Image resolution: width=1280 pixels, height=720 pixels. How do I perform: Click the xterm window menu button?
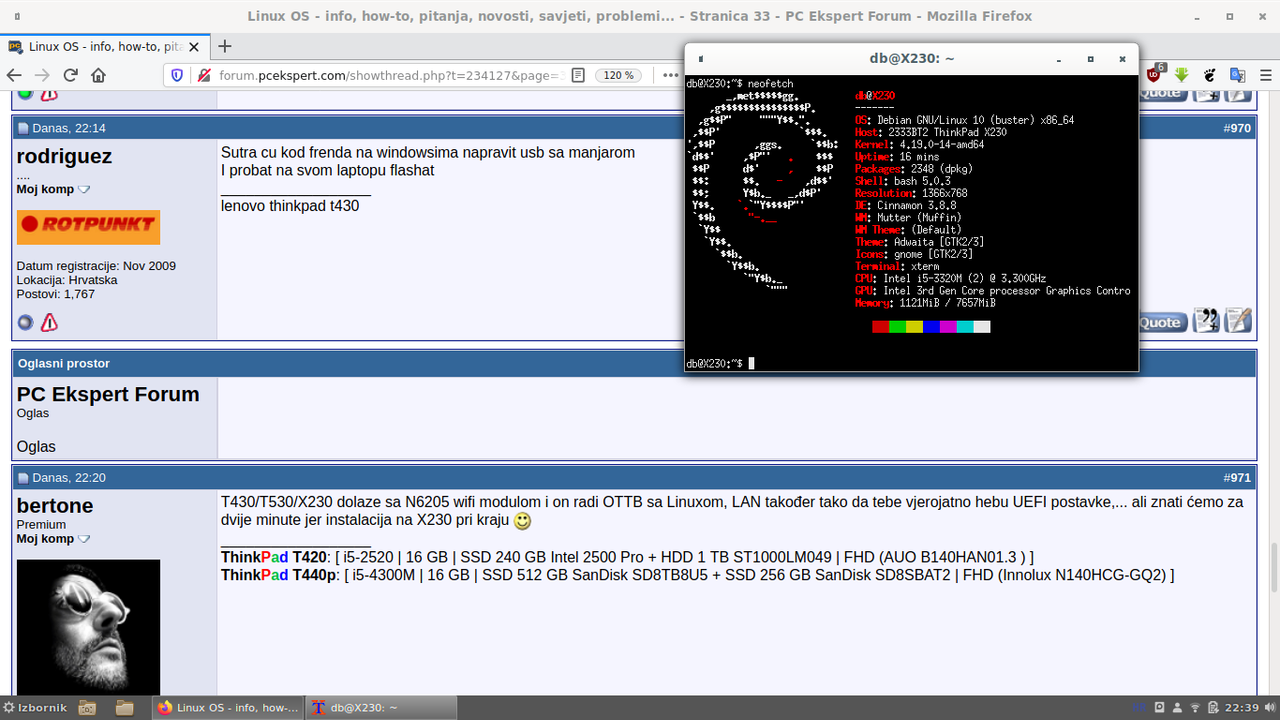pyautogui.click(x=700, y=59)
